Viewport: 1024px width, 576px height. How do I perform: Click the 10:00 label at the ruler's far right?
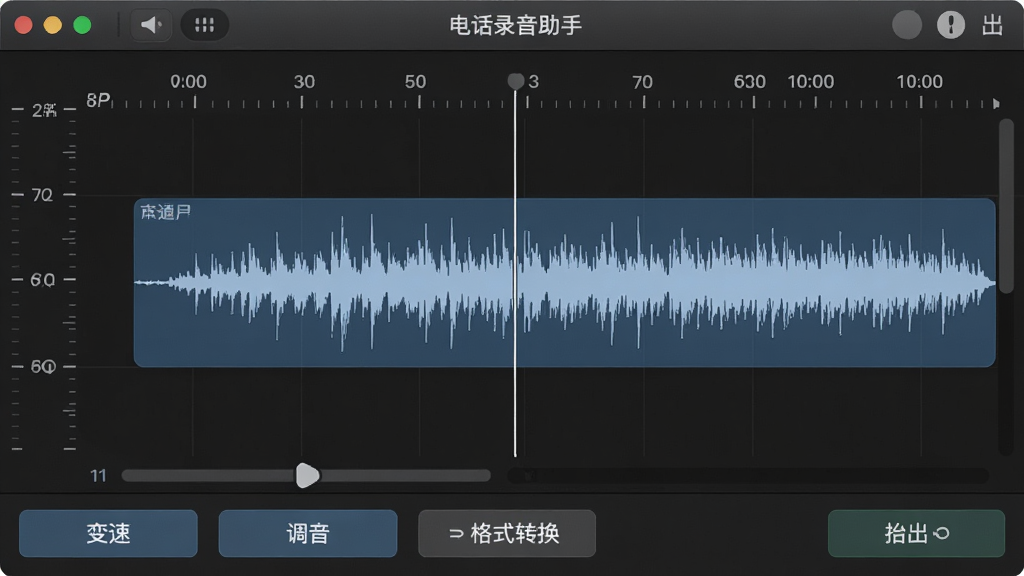[x=920, y=82]
